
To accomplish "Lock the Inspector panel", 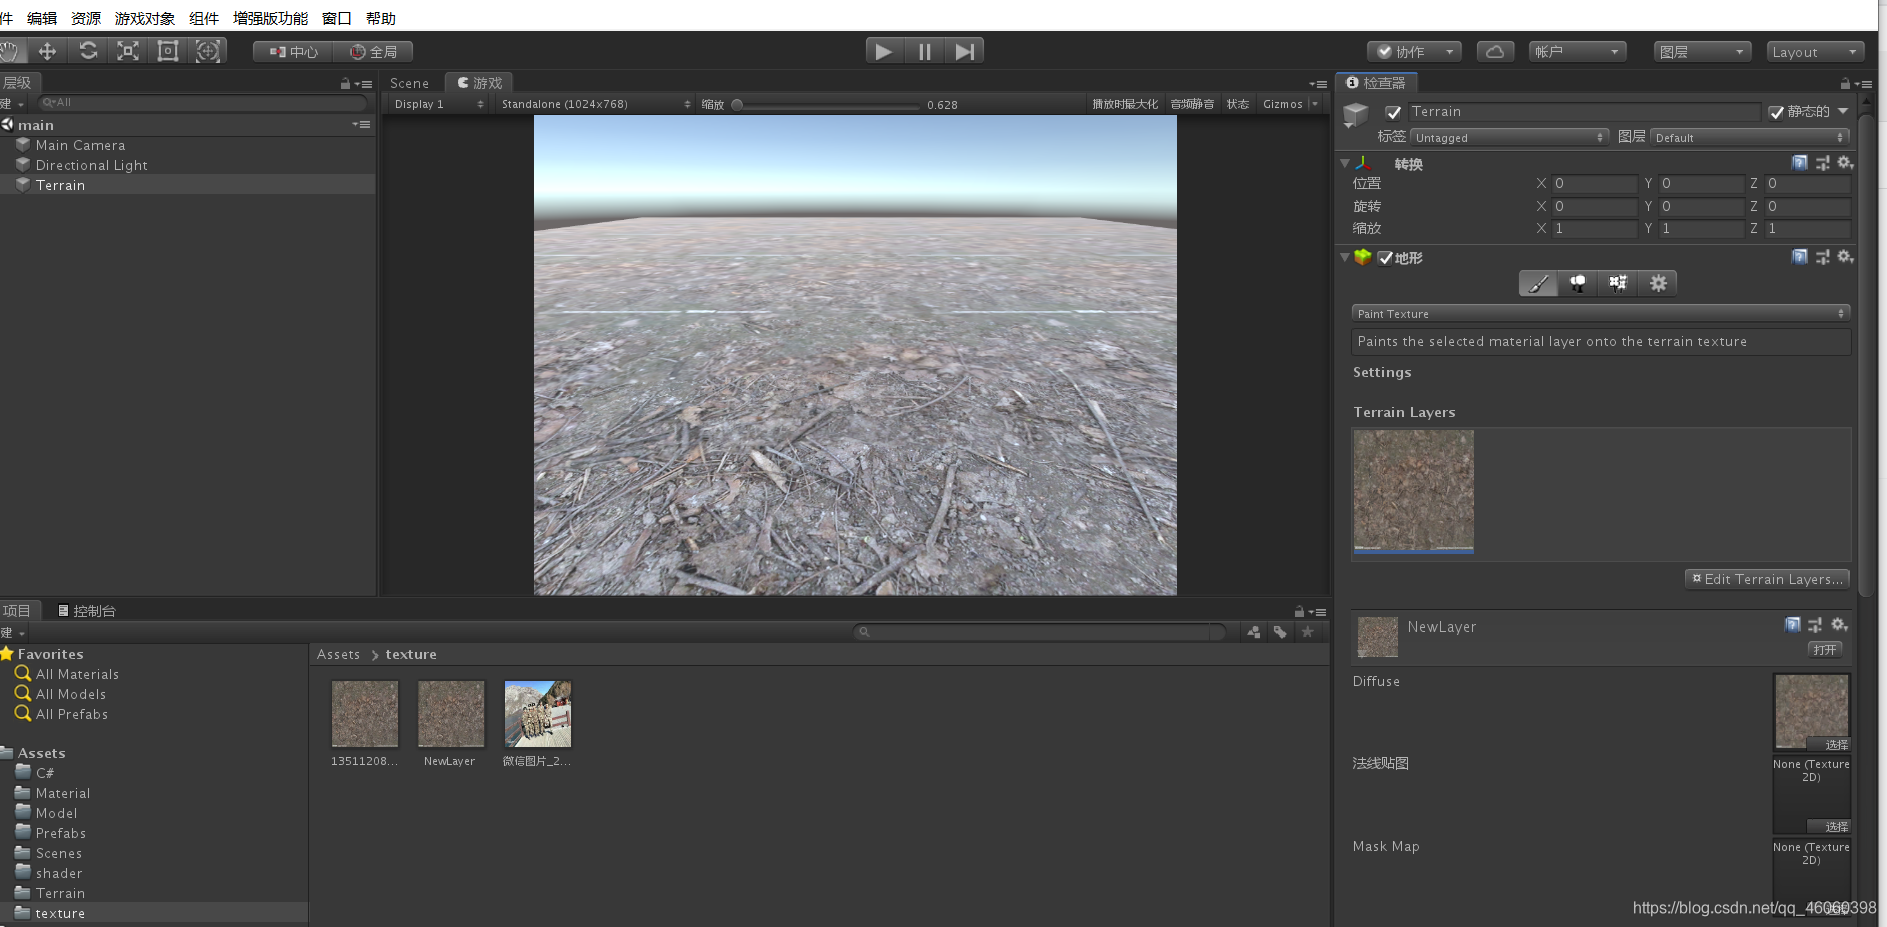I will 1845,83.
